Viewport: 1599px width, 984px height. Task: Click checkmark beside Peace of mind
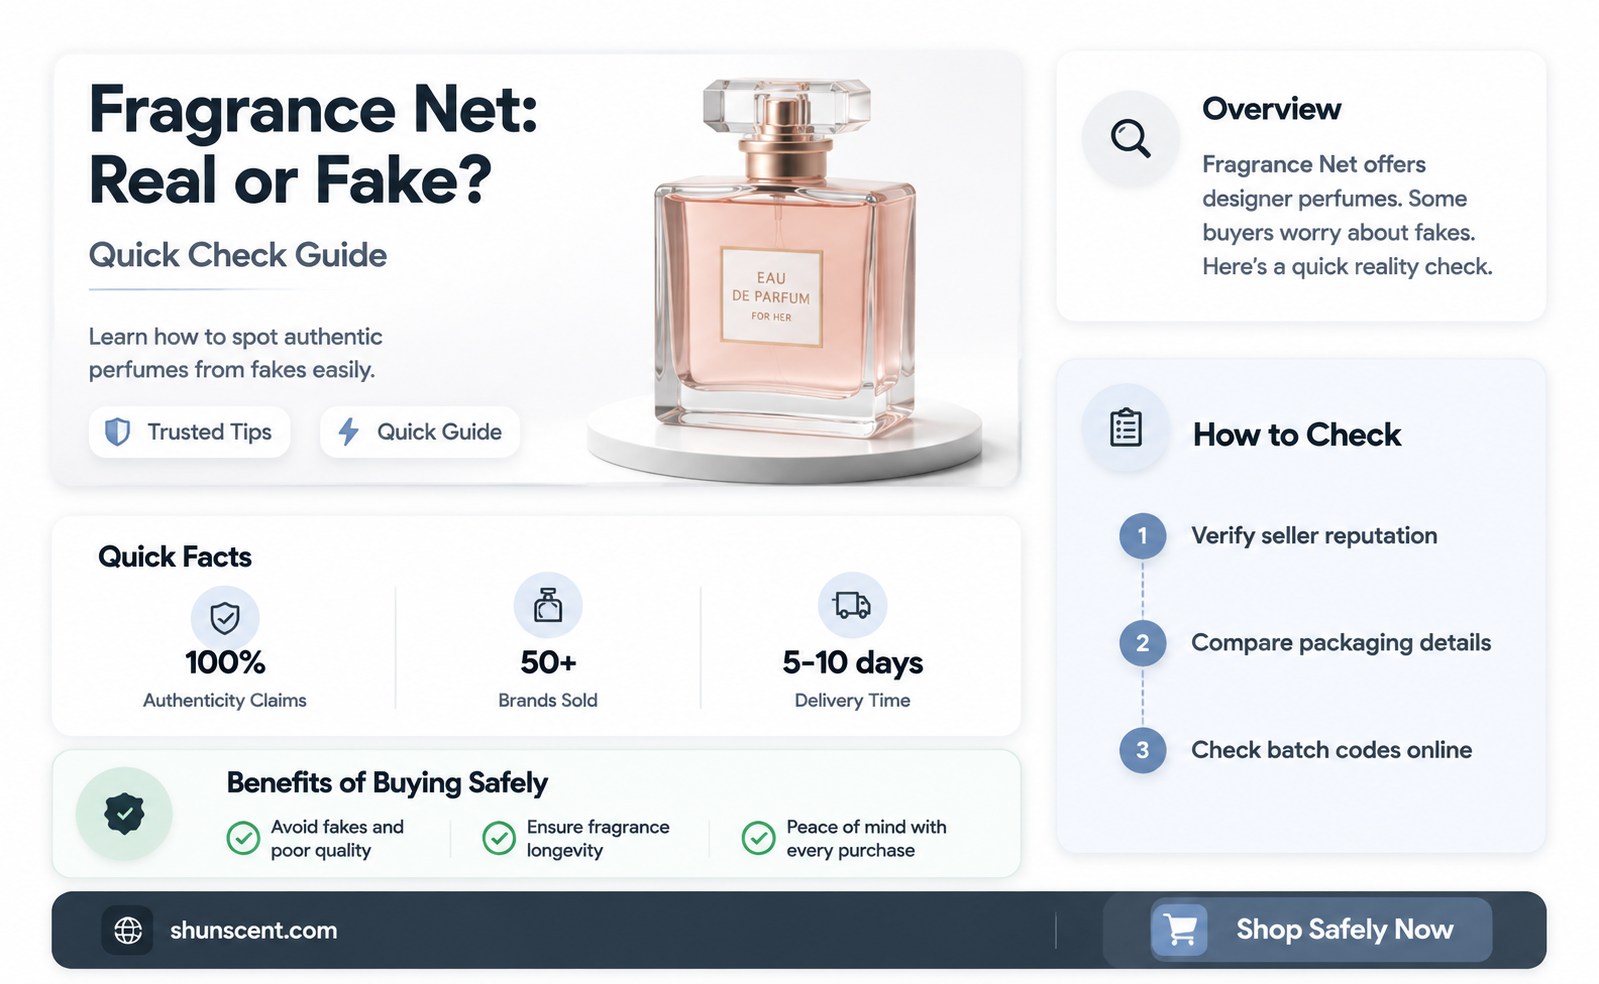click(x=758, y=838)
